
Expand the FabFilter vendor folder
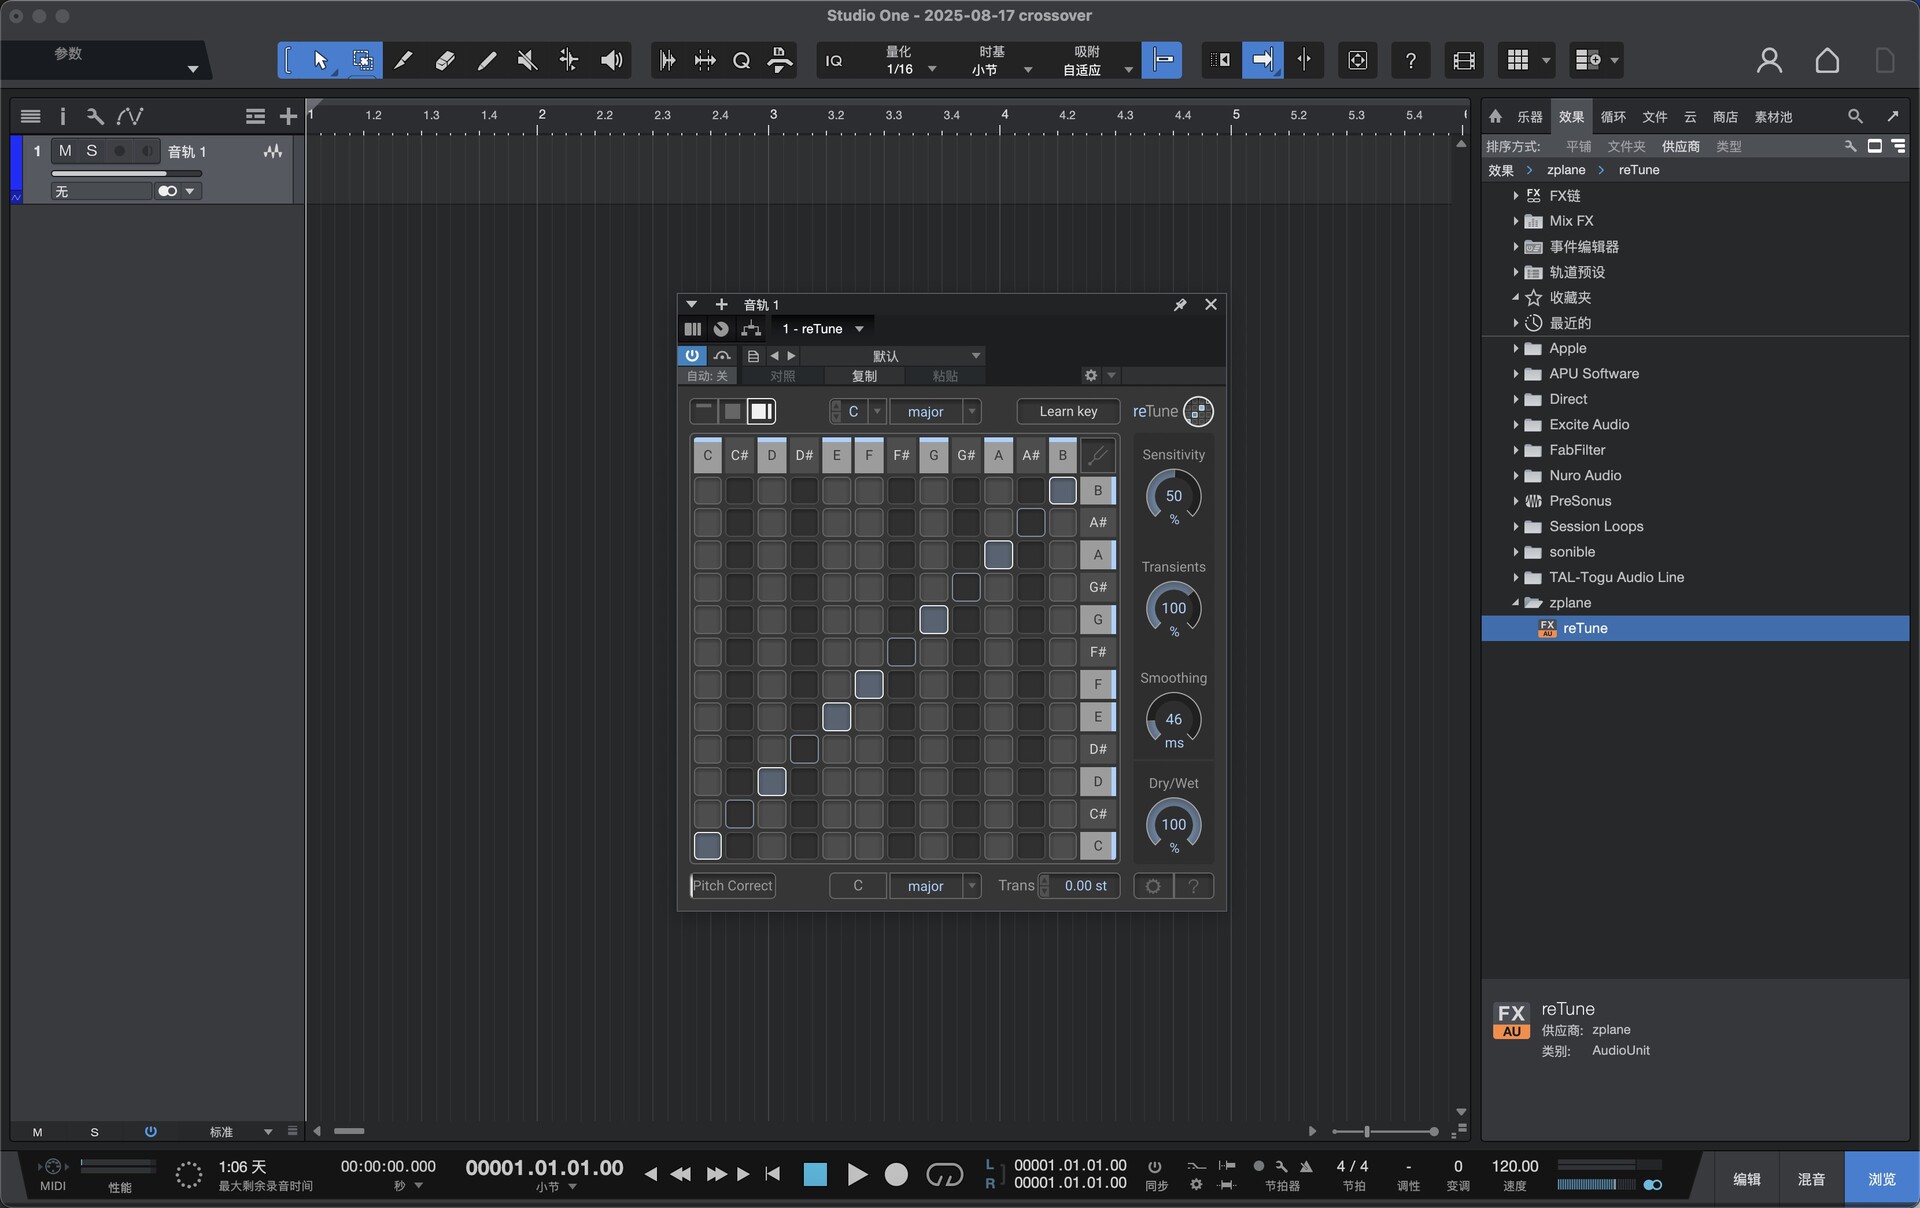1516,450
